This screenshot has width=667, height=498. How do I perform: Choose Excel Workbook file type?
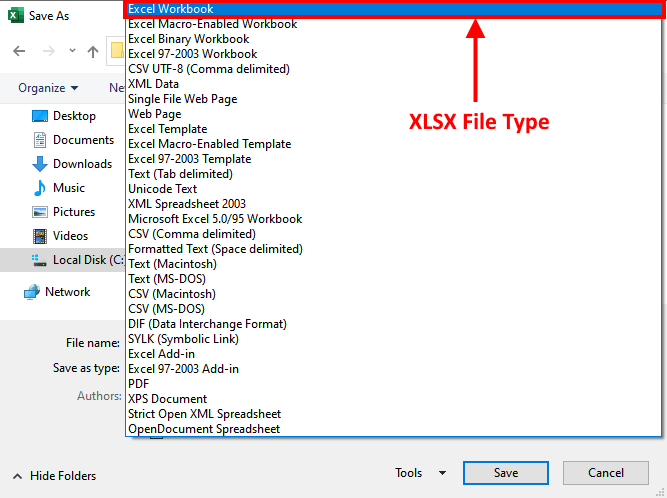[394, 9]
